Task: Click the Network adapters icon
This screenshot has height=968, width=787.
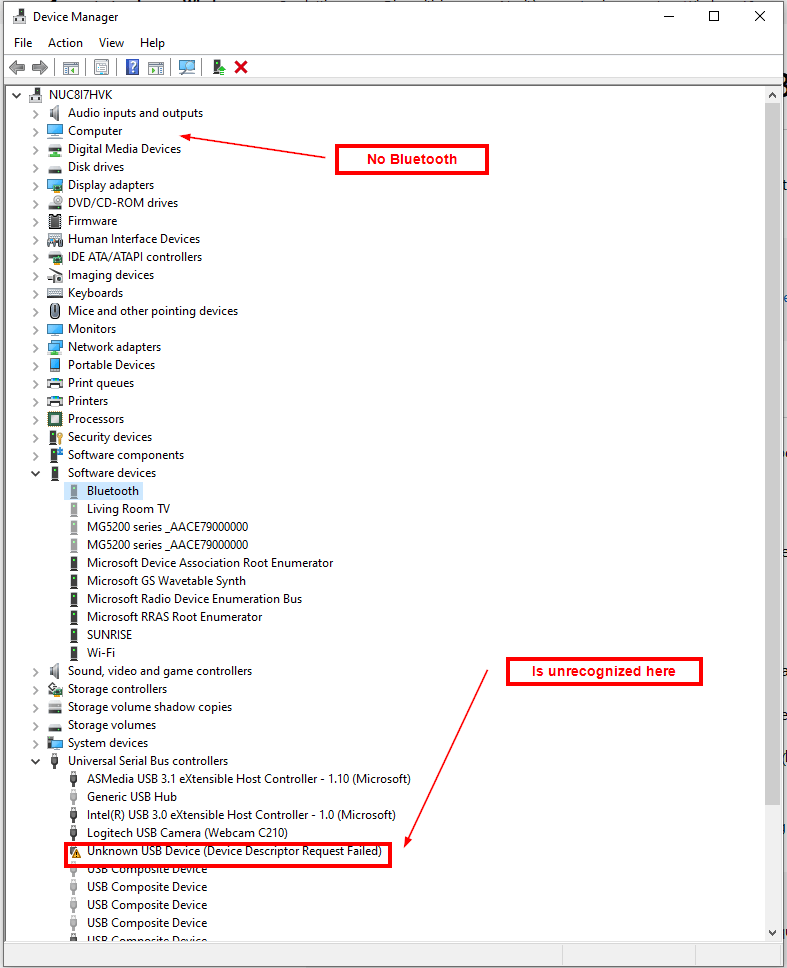Action: tap(55, 347)
